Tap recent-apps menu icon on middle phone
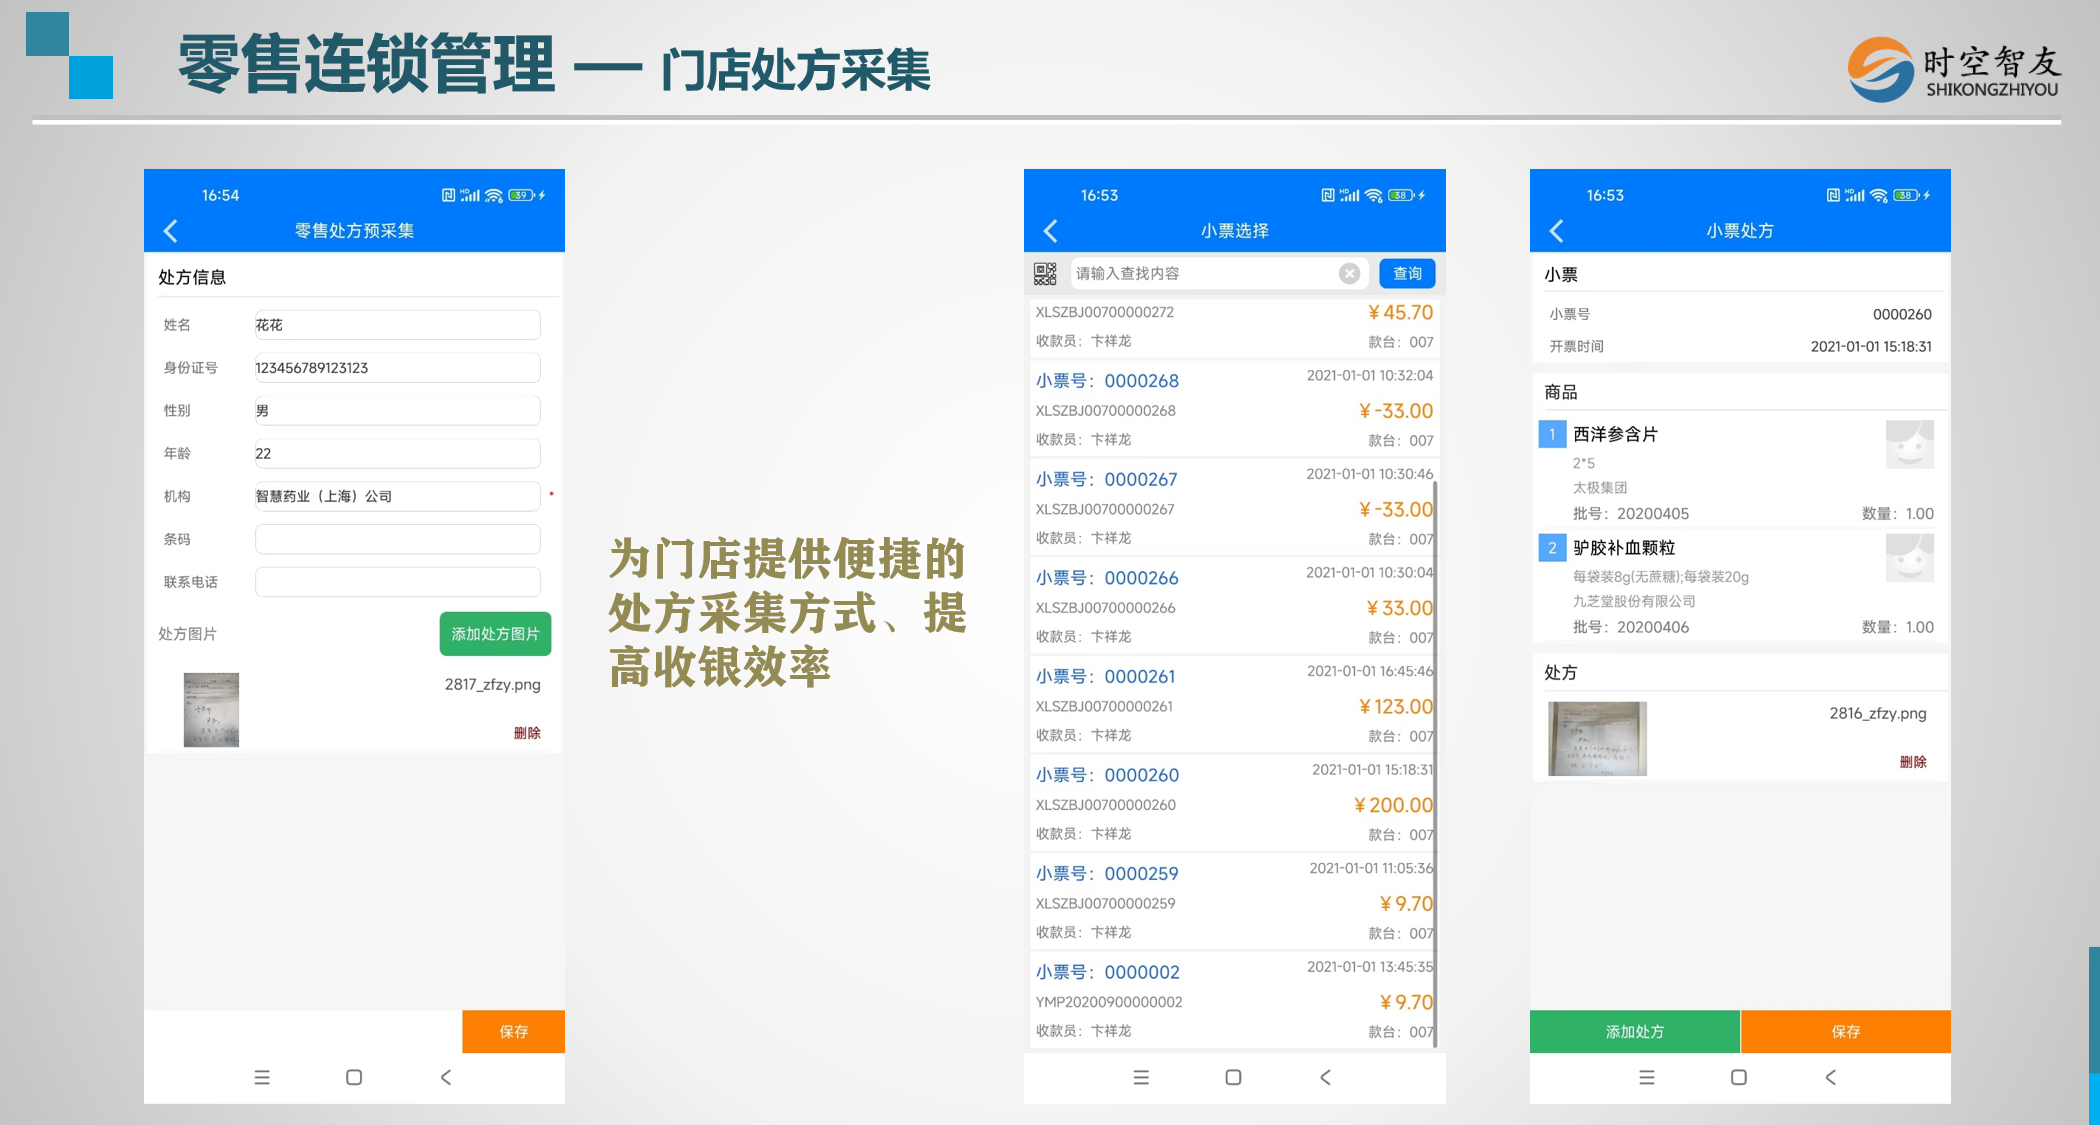The width and height of the screenshot is (2100, 1125). pos(1141,1077)
